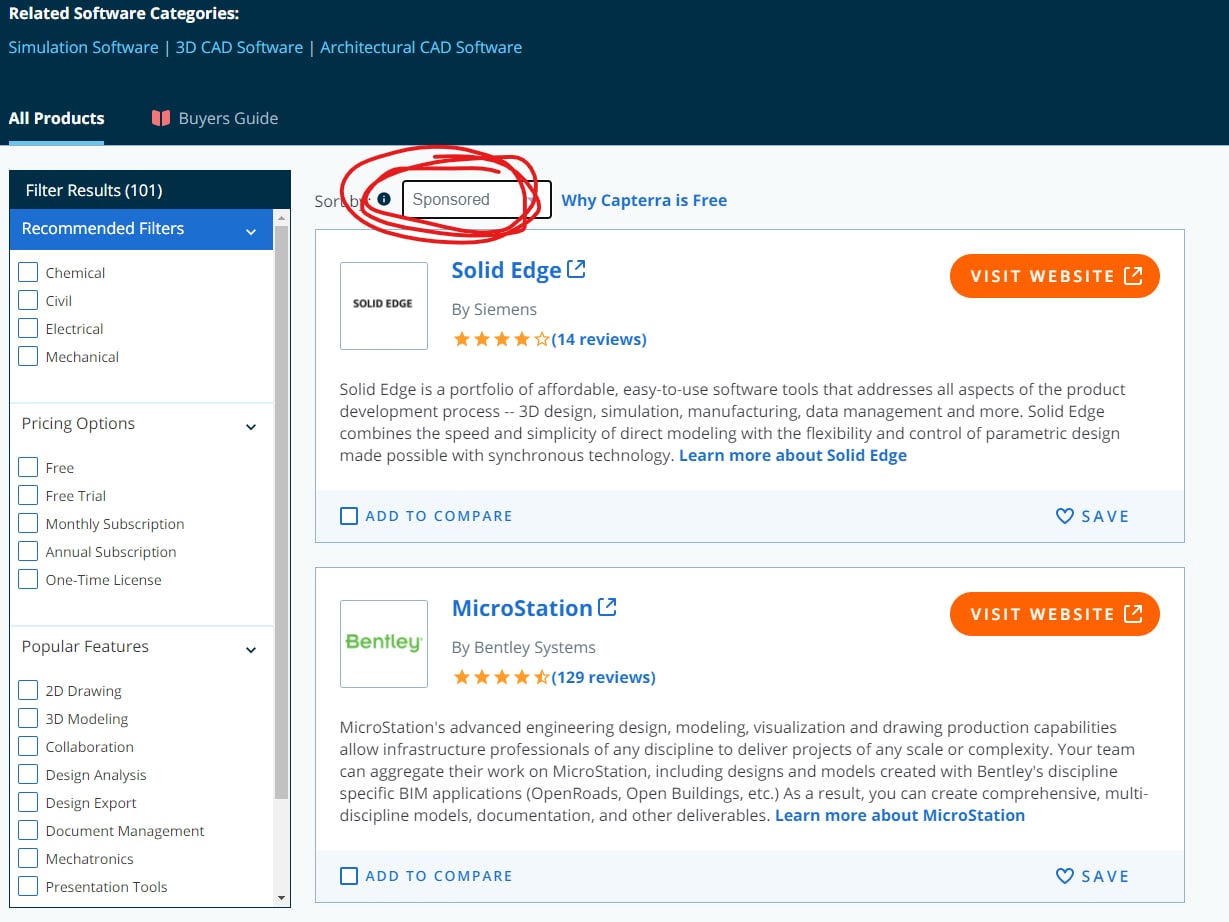This screenshot has height=922, width=1229.
Task: Open Solid Edge 14 reviews link
Action: [599, 339]
